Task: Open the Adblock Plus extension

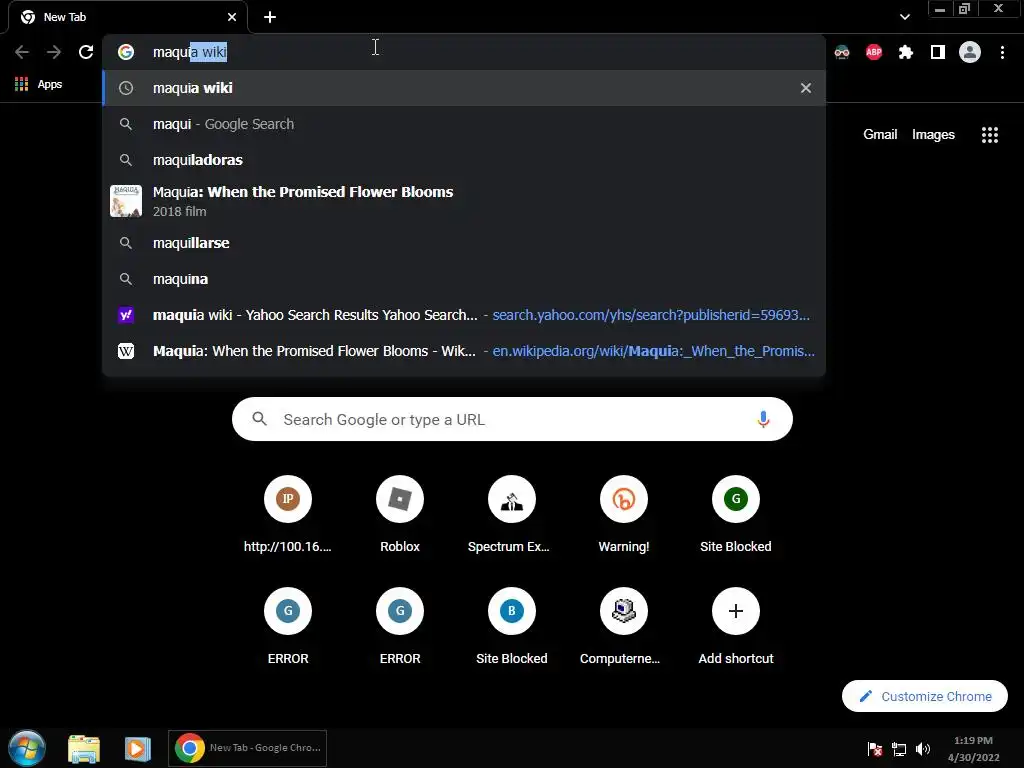Action: (x=874, y=52)
